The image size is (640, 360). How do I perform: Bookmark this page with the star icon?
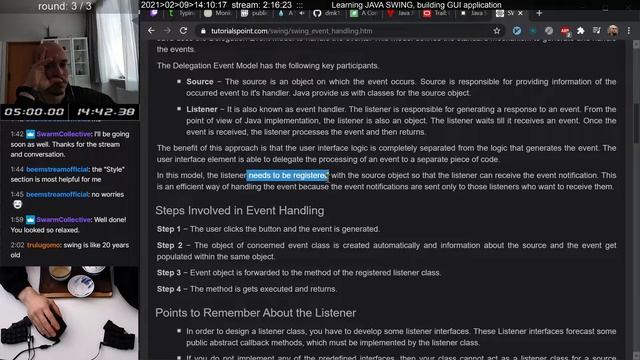point(497,31)
